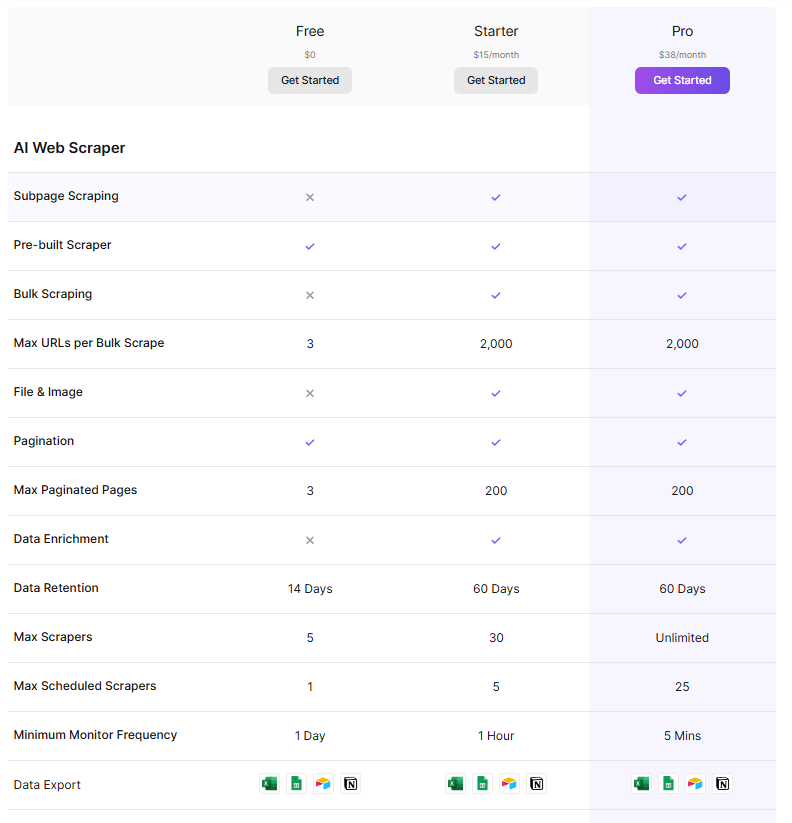This screenshot has width=792, height=823.
Task: Toggle Subpage Scraping checkmark for Starter
Action: click(496, 197)
